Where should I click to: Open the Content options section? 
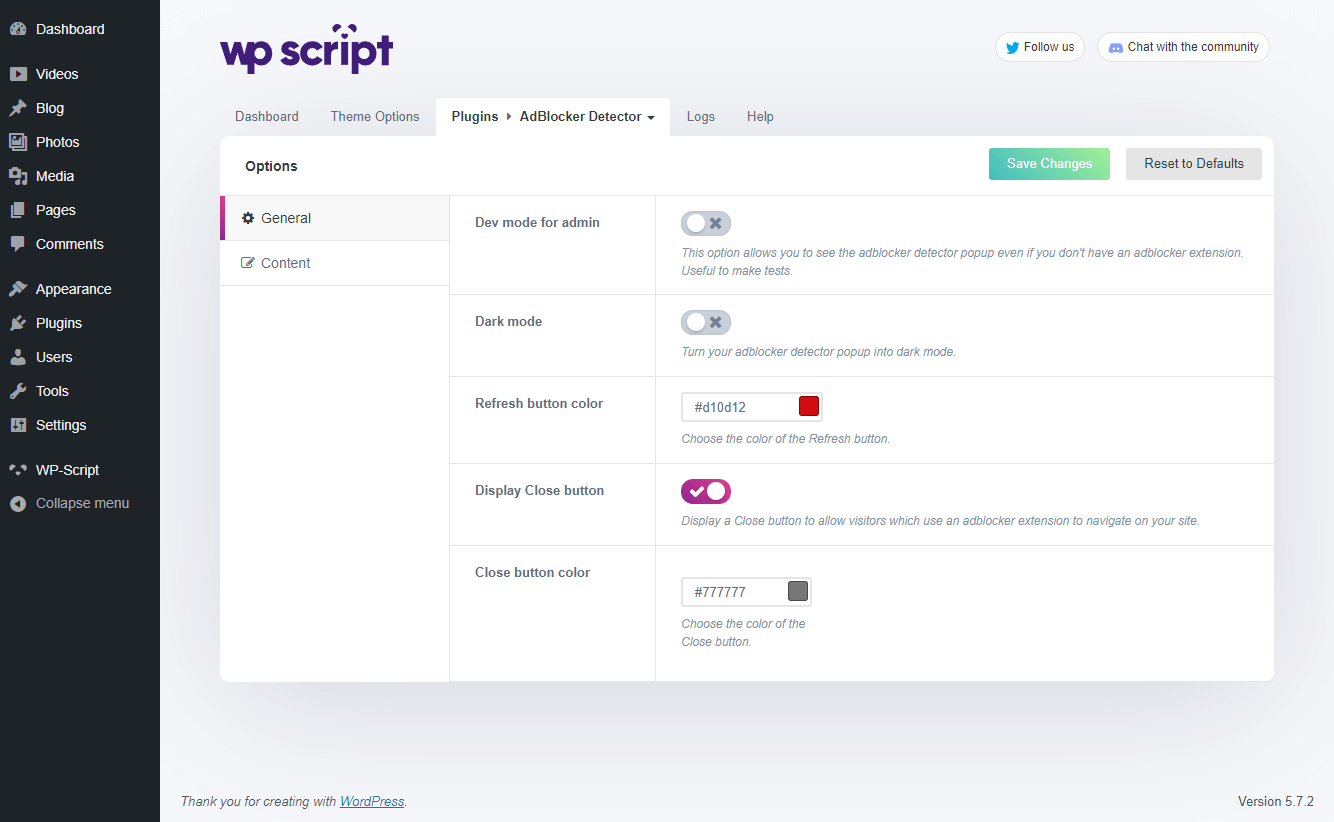[x=285, y=263]
